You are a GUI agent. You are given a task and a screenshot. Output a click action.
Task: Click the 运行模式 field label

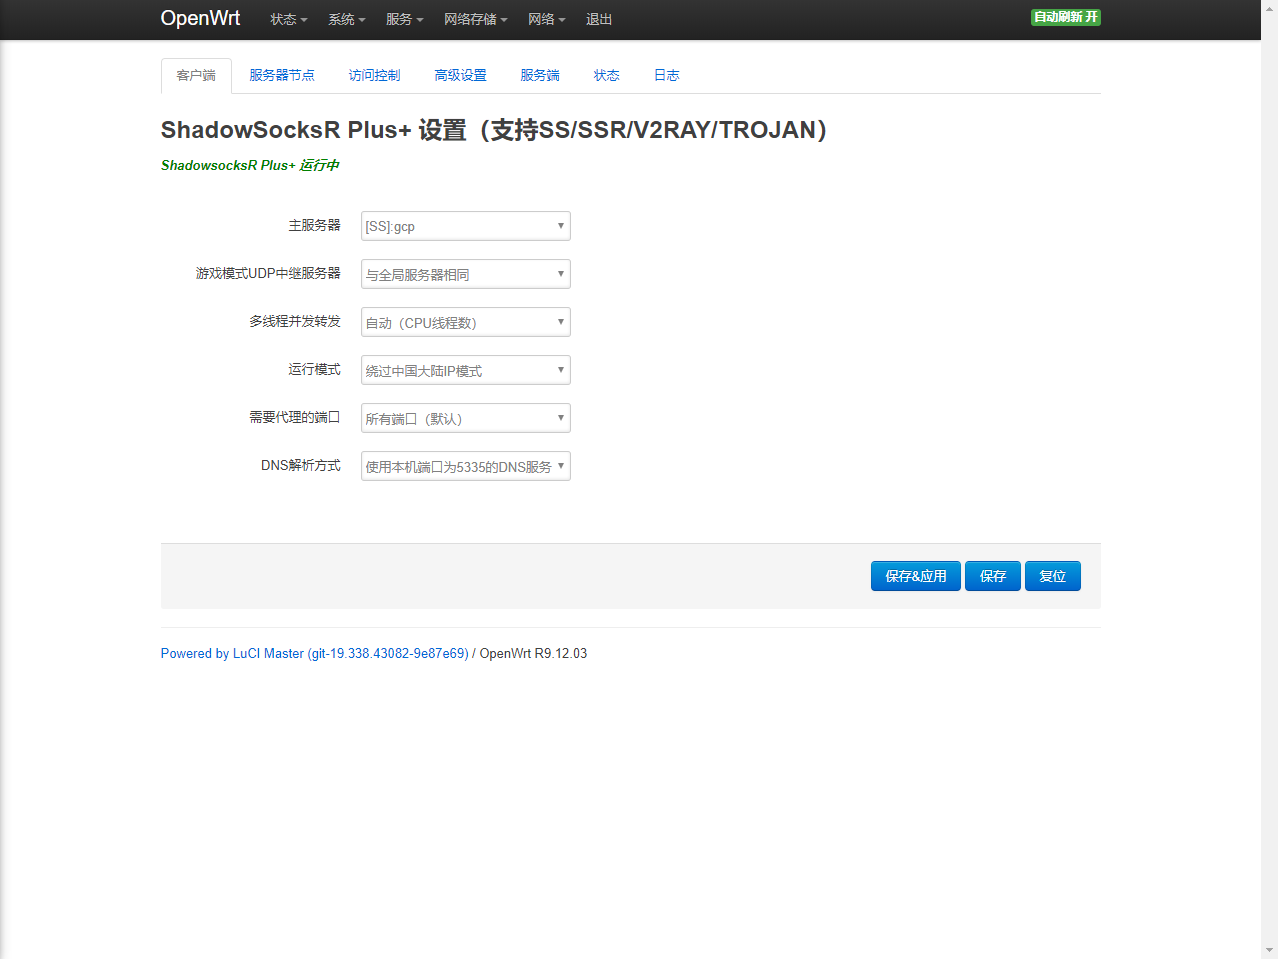point(314,369)
